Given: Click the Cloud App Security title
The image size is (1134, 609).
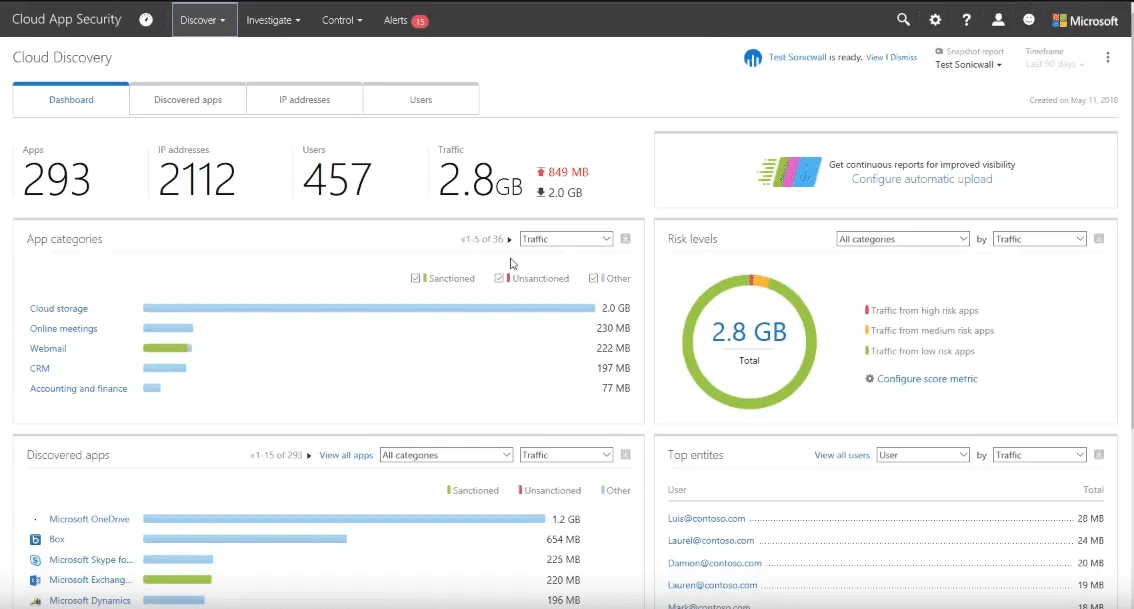Looking at the screenshot, I should (x=67, y=20).
